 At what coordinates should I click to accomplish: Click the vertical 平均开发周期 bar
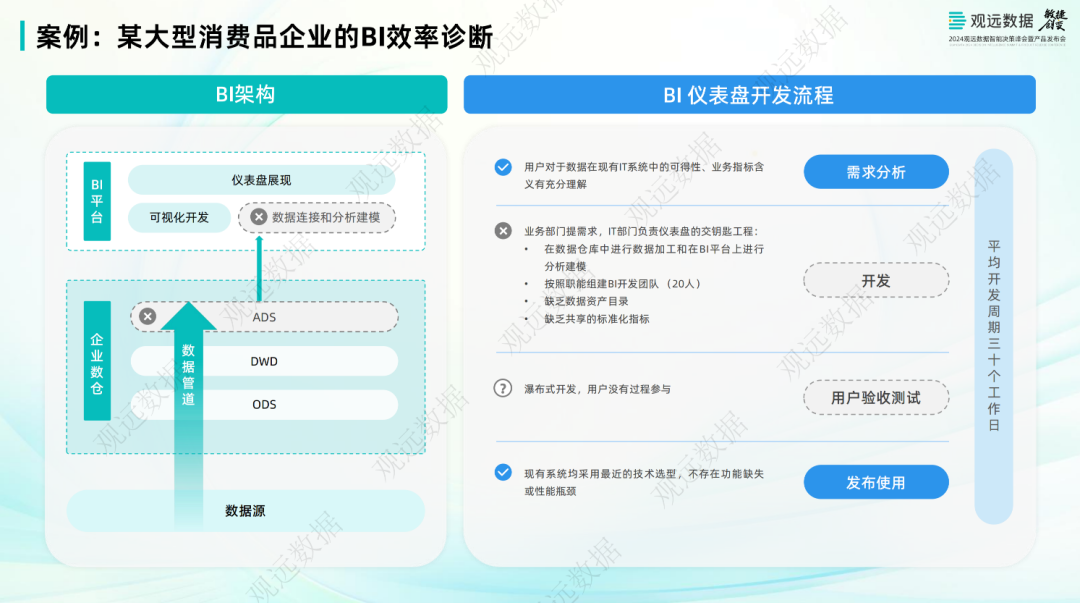point(993,336)
